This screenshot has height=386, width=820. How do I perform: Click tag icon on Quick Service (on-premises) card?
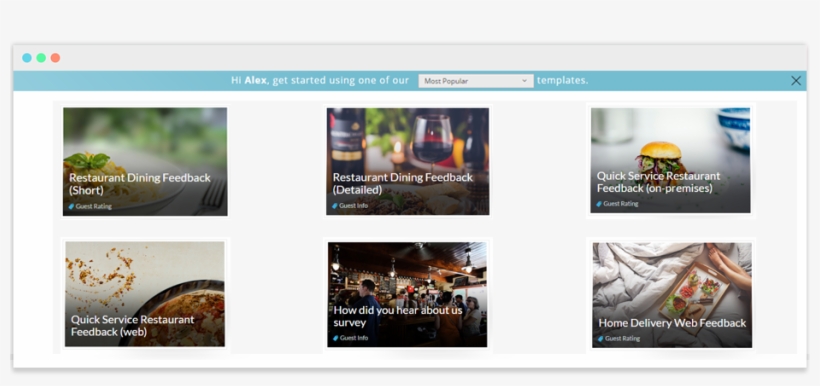point(599,204)
